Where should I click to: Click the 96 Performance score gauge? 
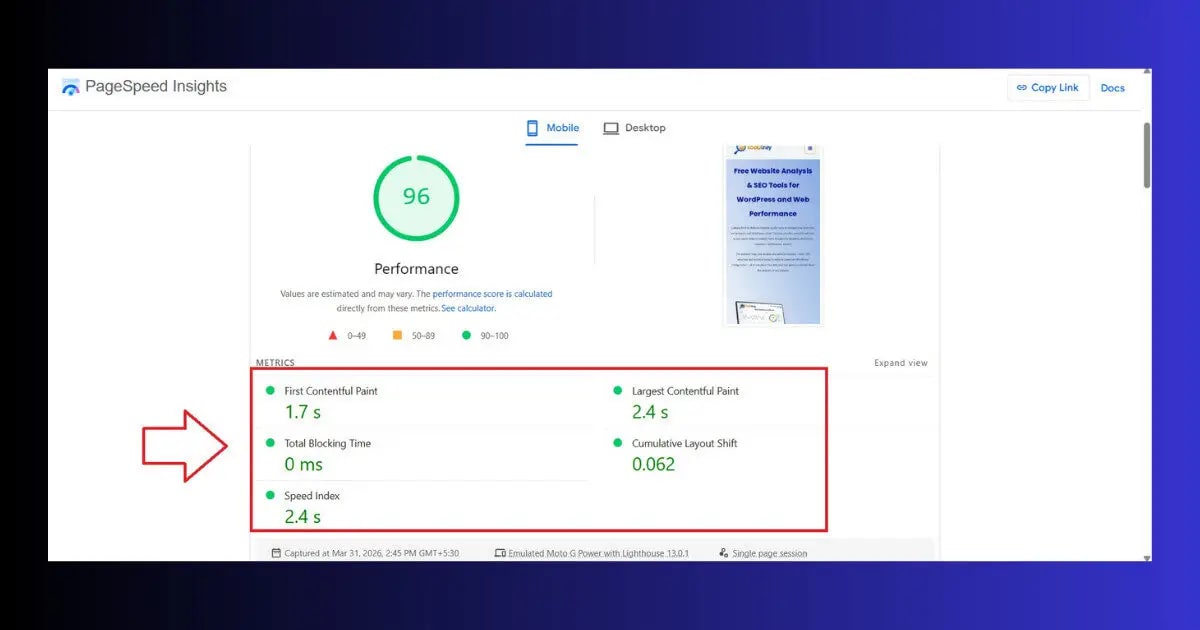click(416, 198)
